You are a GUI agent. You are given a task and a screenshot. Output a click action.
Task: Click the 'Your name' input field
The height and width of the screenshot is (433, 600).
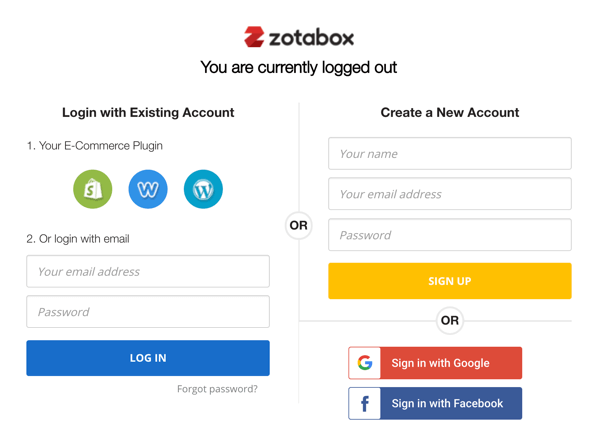[450, 154]
